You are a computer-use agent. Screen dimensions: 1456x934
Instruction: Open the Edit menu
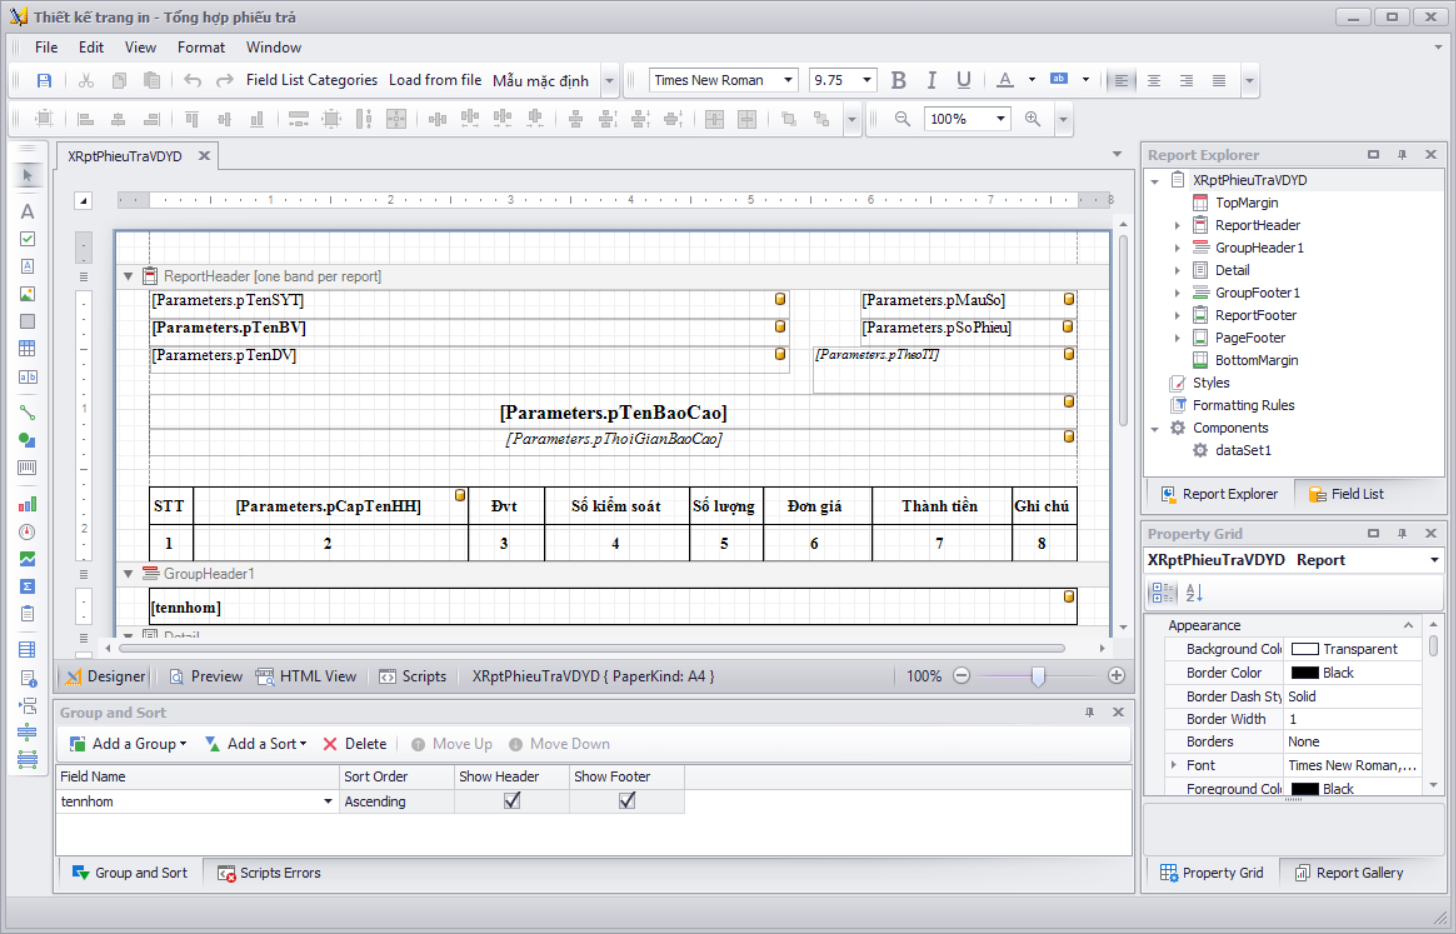coord(91,47)
